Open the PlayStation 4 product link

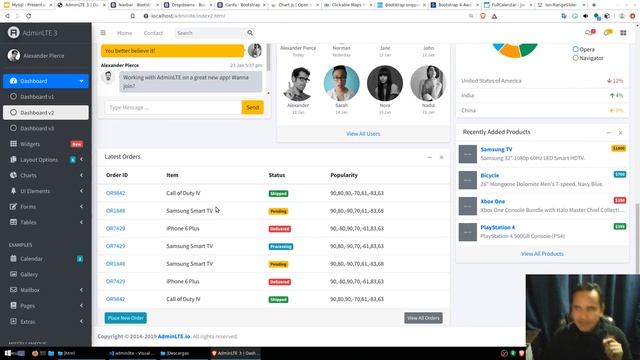(x=498, y=227)
